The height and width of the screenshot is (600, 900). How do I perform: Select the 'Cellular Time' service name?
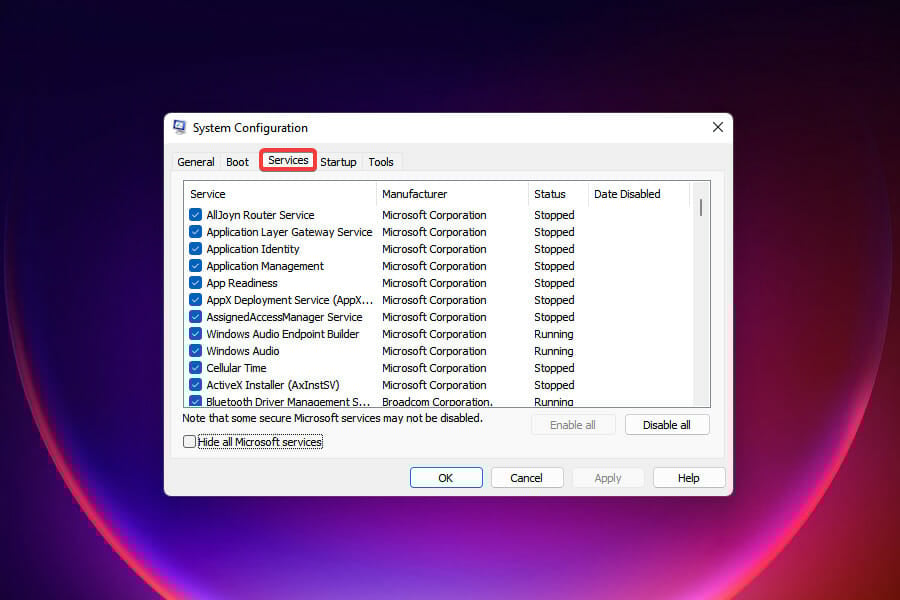coord(236,368)
